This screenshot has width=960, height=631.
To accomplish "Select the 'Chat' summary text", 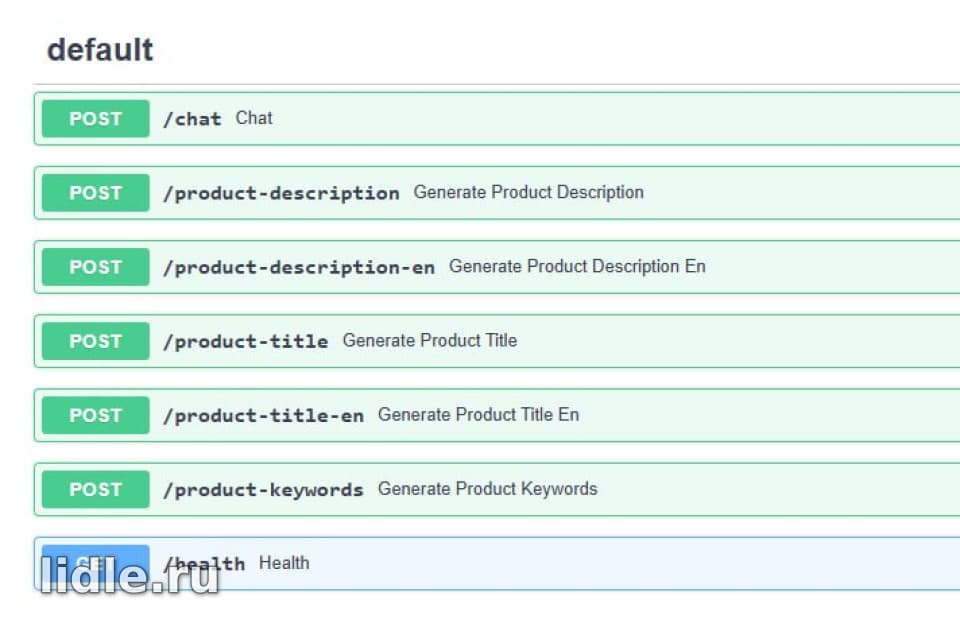I will click(x=254, y=118).
